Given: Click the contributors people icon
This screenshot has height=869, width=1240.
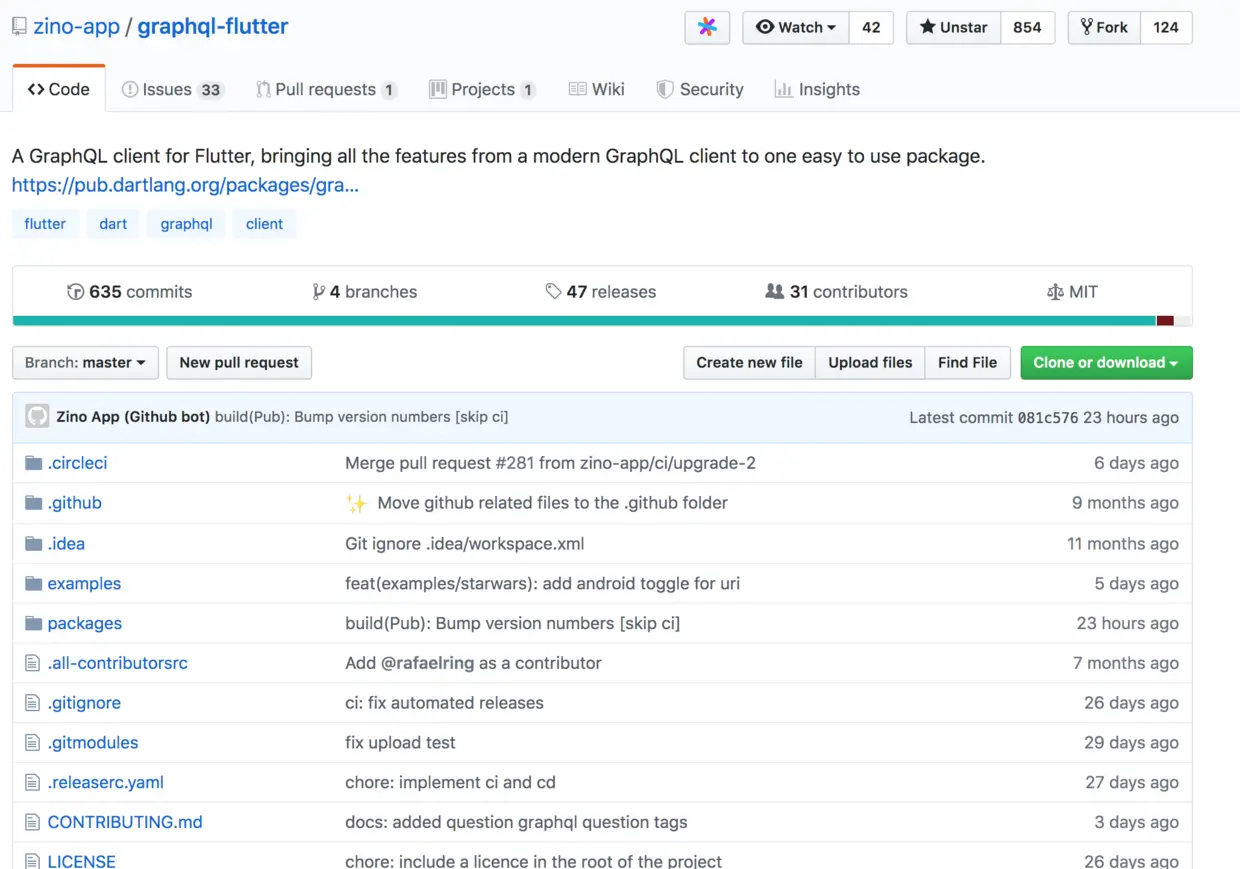Looking at the screenshot, I should click(x=774, y=292).
